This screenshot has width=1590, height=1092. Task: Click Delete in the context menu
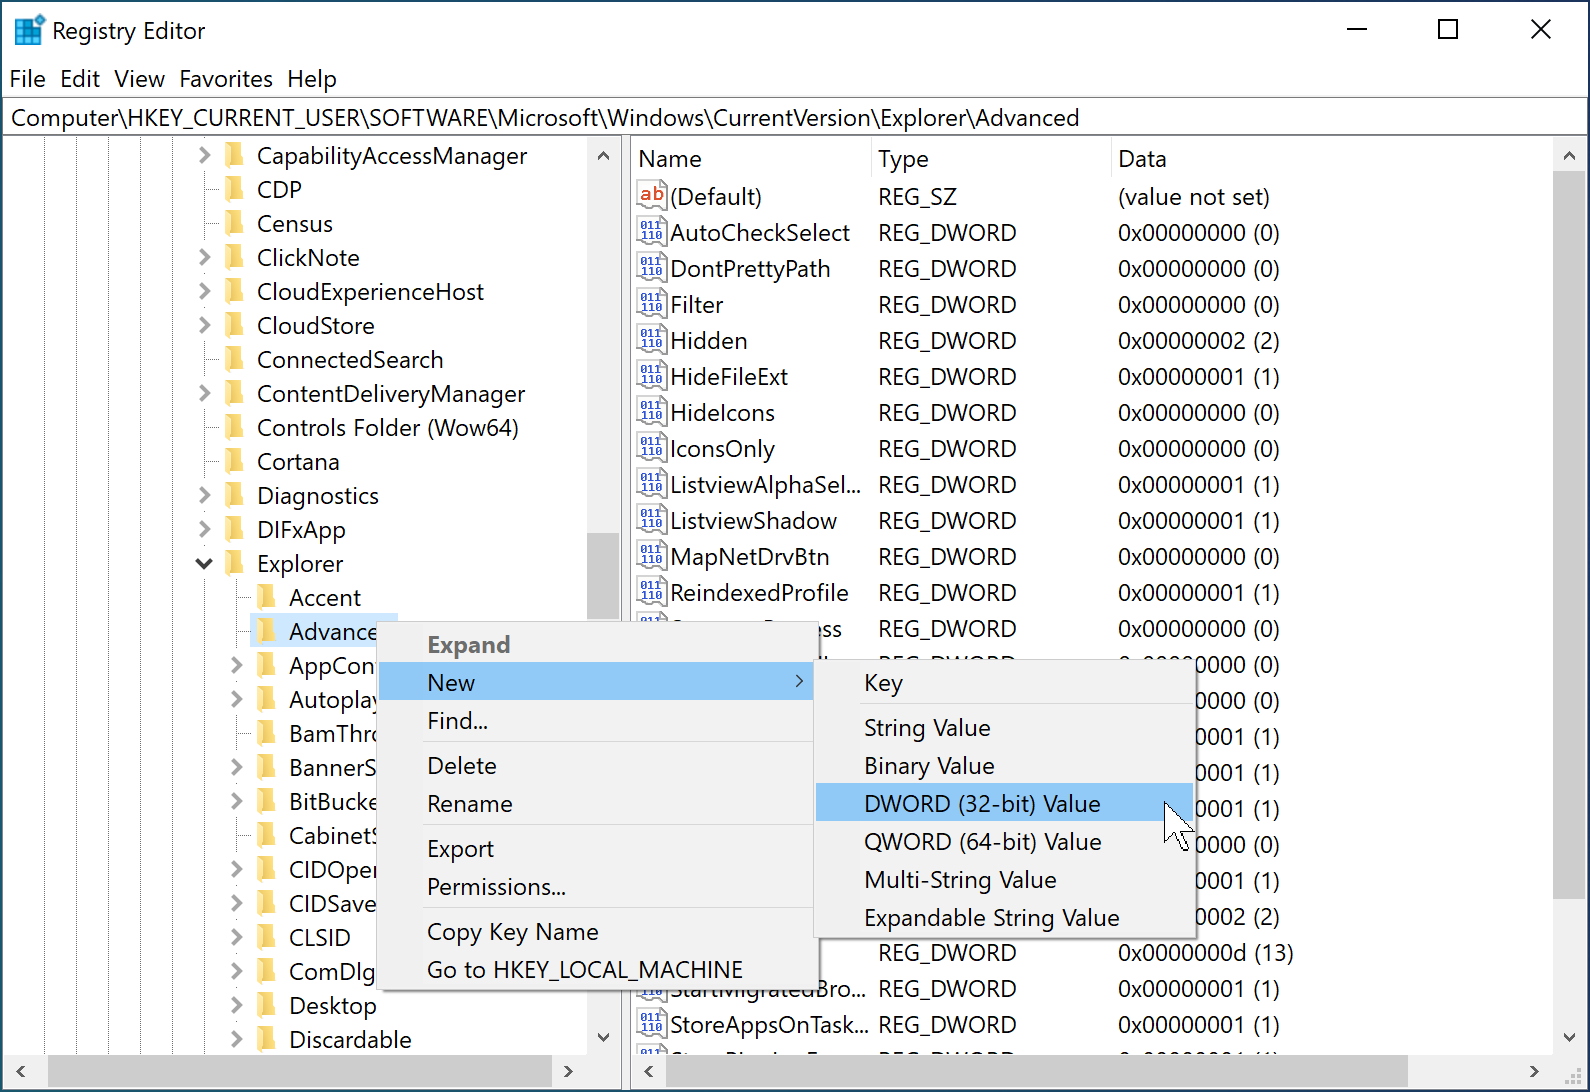click(x=597, y=765)
